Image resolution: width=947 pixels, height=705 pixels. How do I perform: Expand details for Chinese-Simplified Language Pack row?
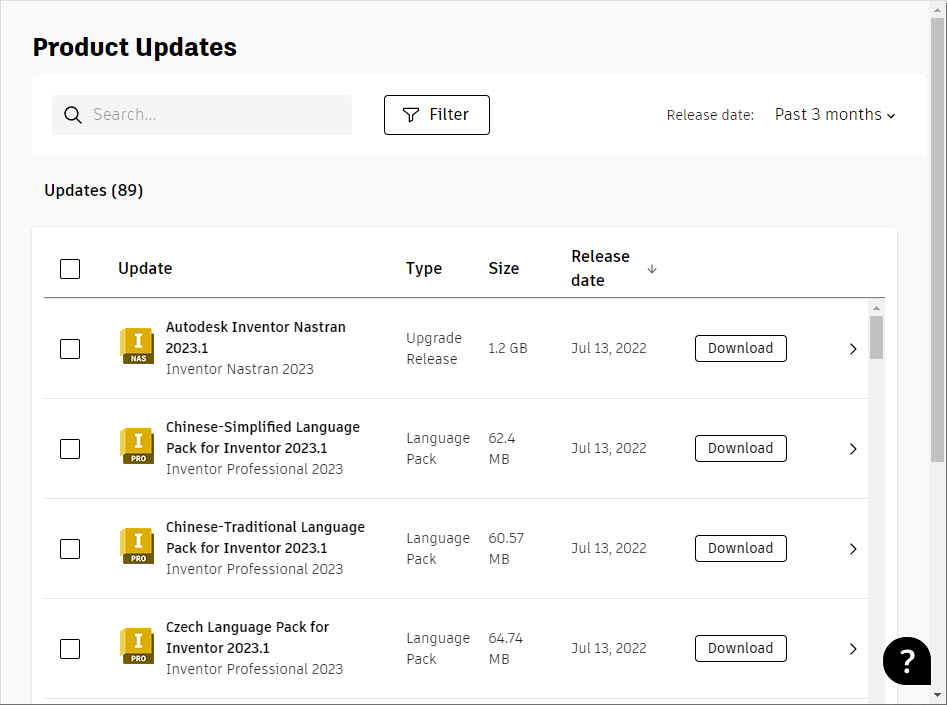pos(853,449)
